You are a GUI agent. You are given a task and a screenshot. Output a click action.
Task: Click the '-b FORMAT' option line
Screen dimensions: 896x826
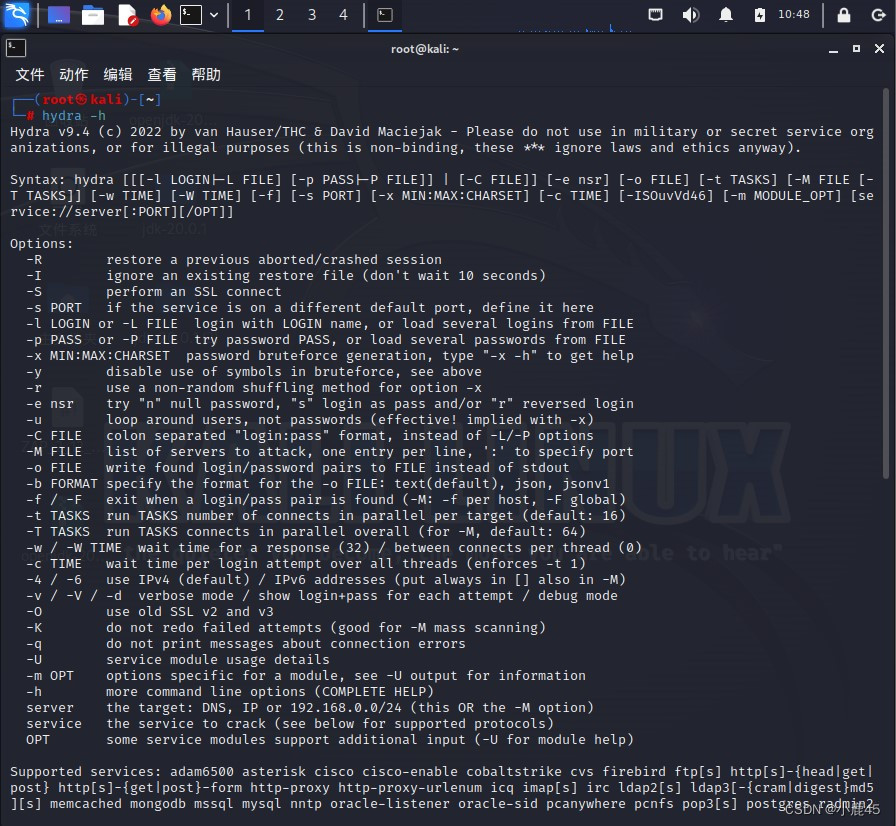coord(318,484)
